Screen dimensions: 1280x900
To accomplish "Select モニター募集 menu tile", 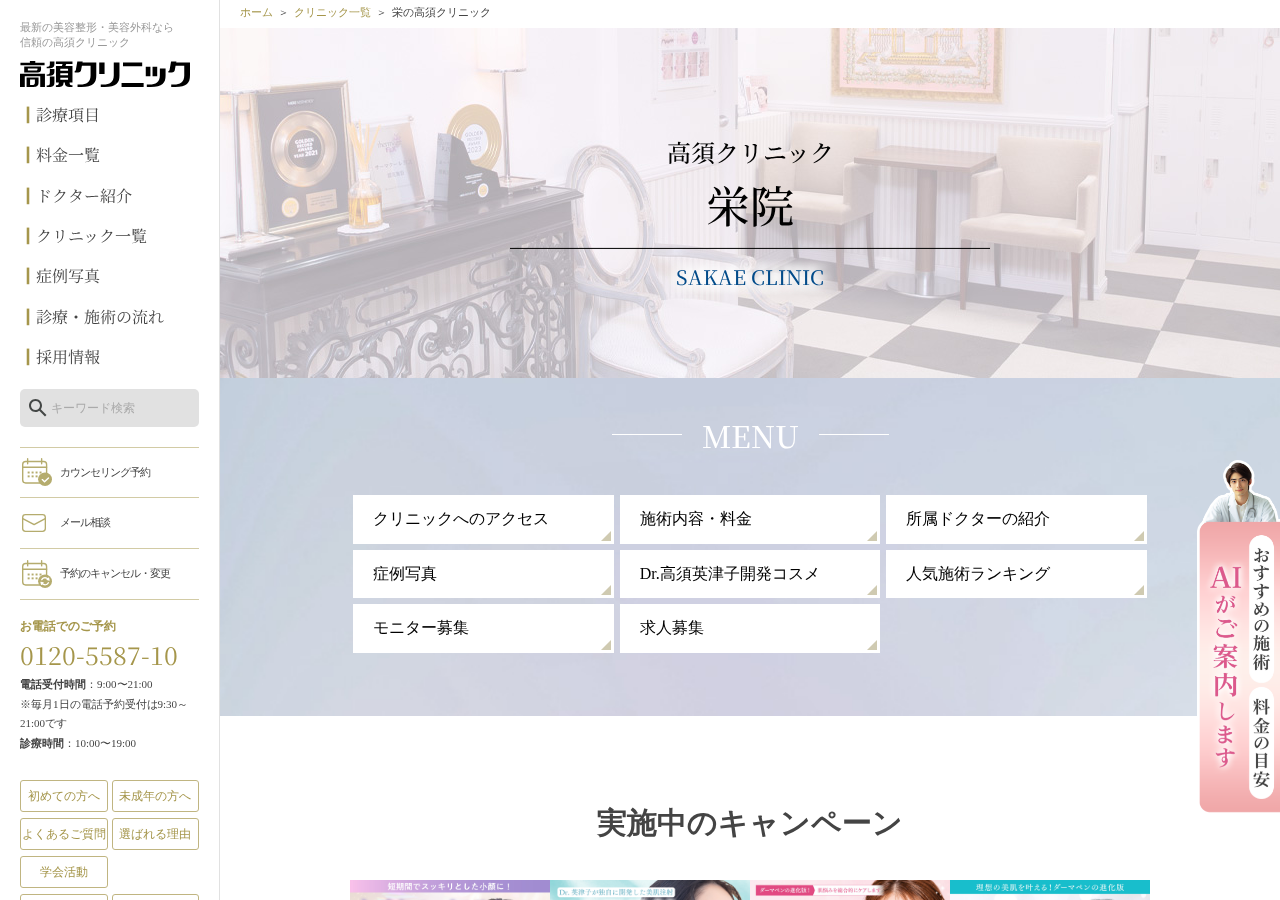I will [x=483, y=628].
